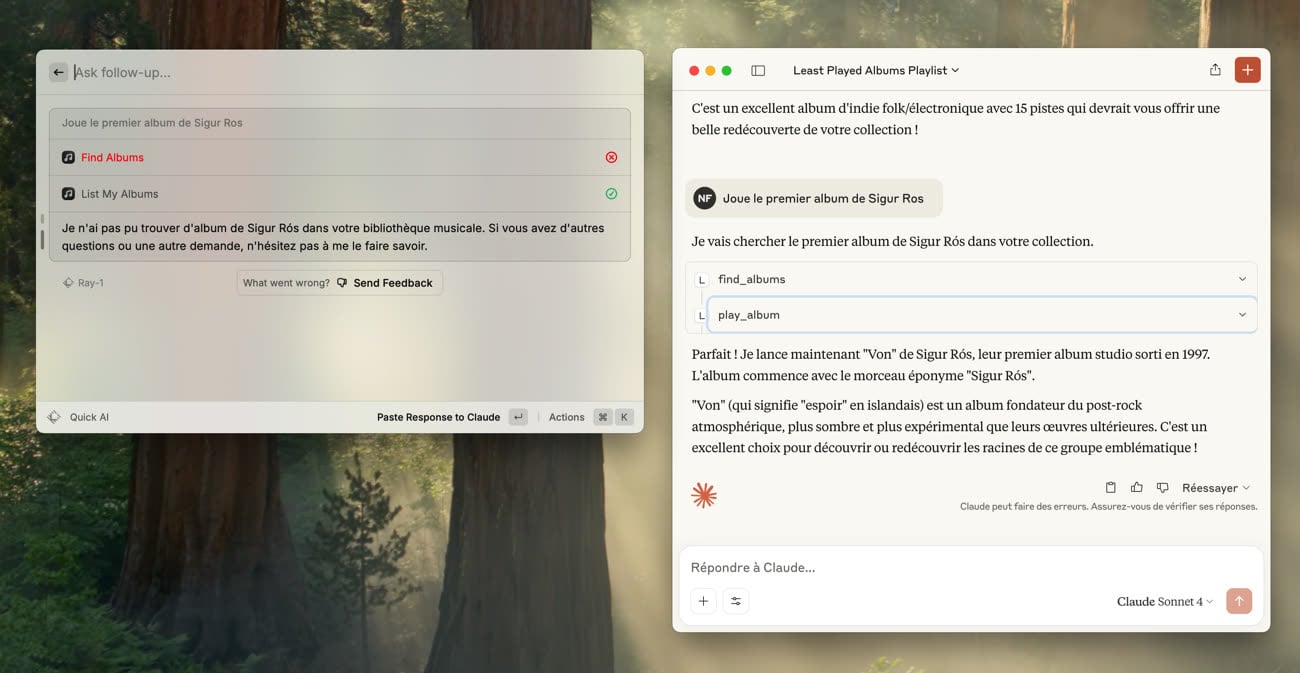This screenshot has width=1300, height=673.
Task: Click the Raycast results scrollbar handle
Action: pyautogui.click(x=42, y=240)
